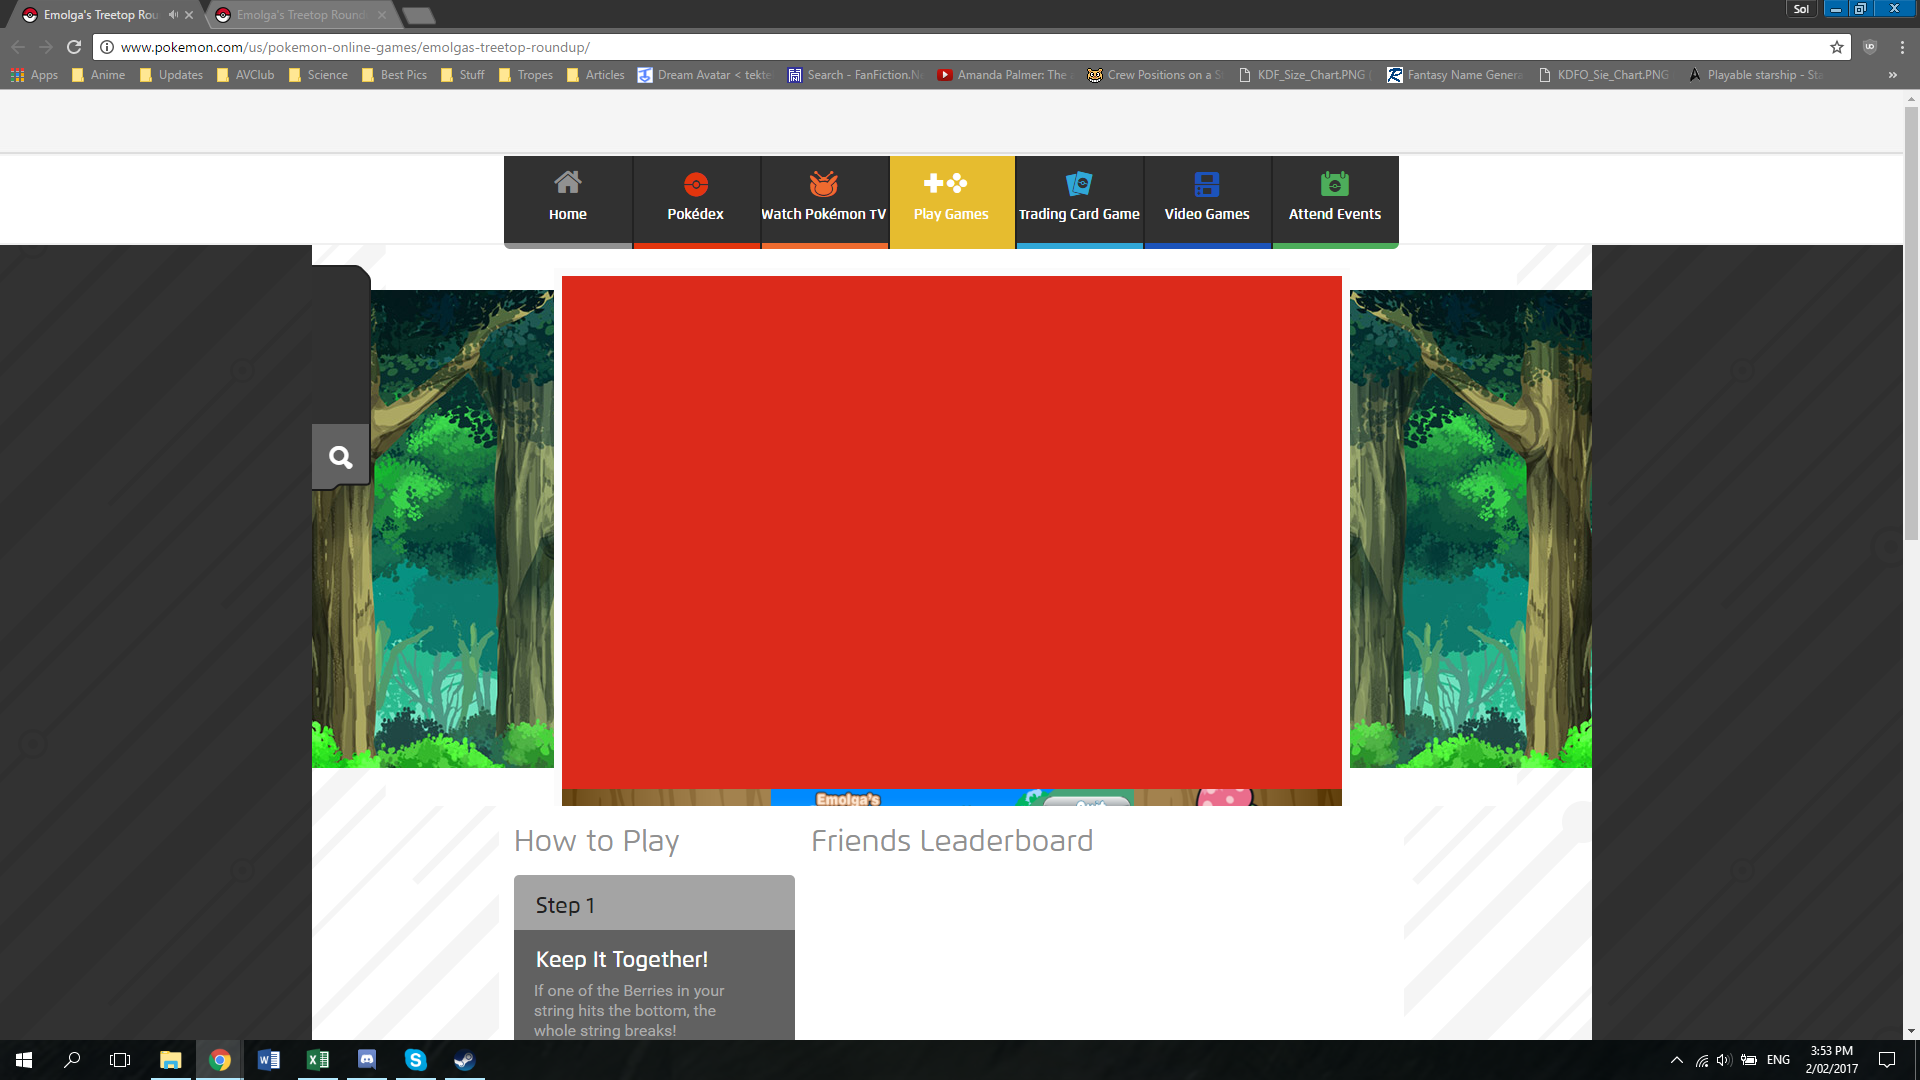Open Steam from the taskbar
The width and height of the screenshot is (1920, 1080).
(x=464, y=1060)
